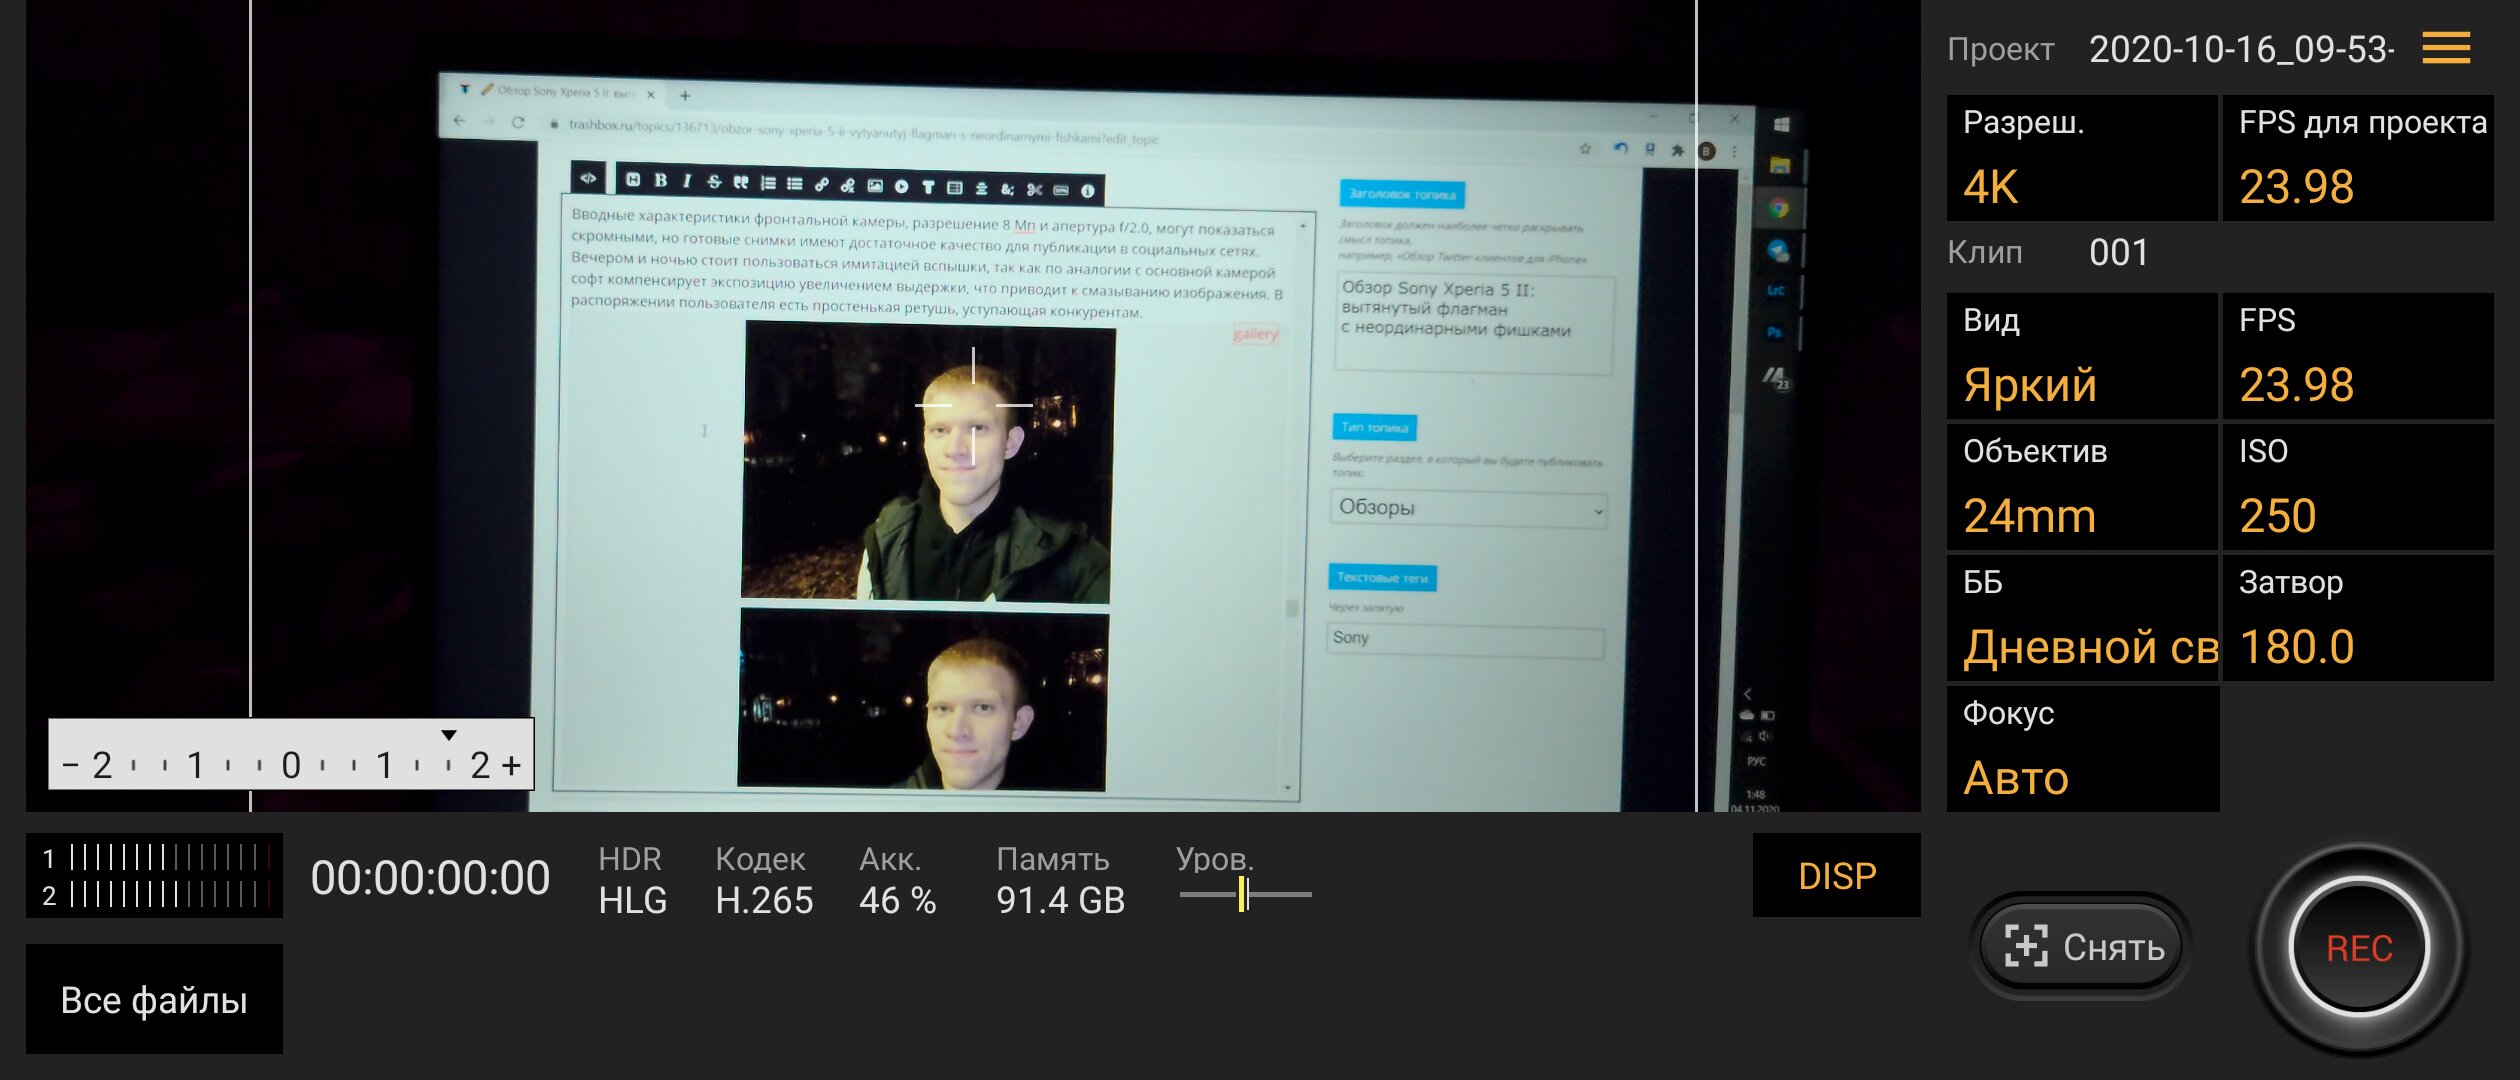
Task: Tap the audio level meter channels
Action: [154, 875]
